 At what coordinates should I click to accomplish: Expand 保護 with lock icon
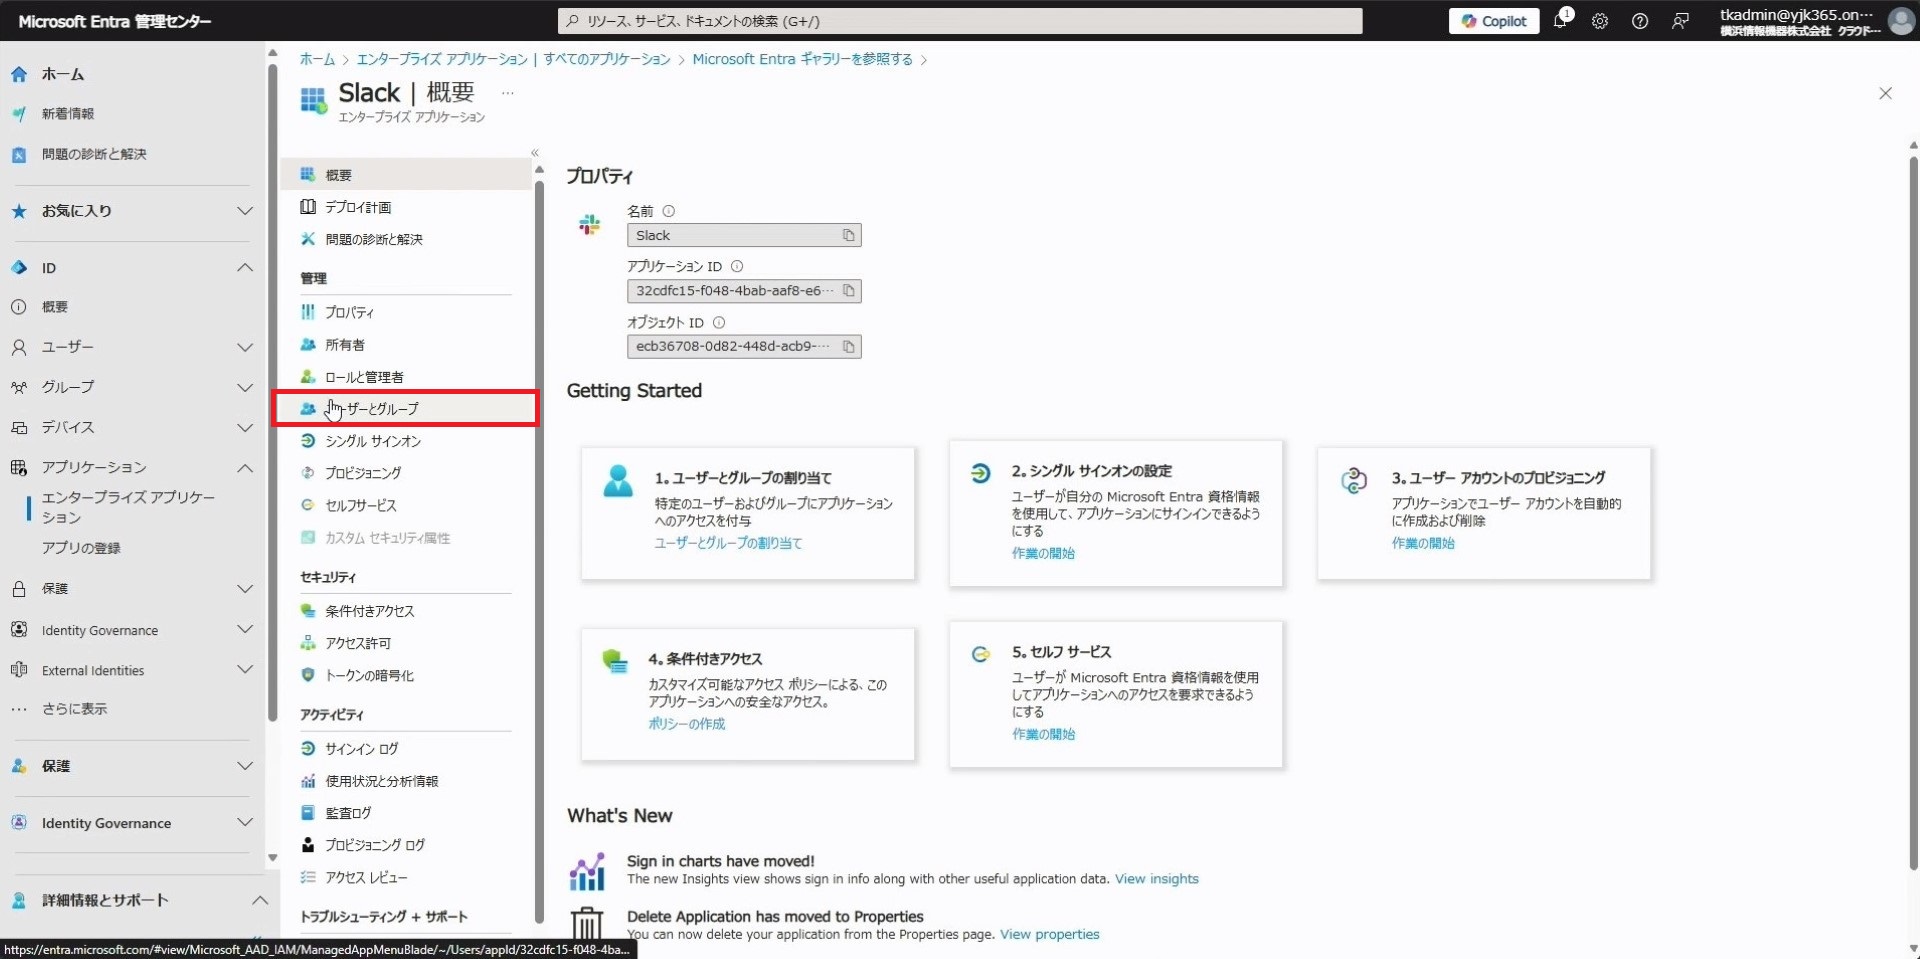pyautogui.click(x=244, y=589)
